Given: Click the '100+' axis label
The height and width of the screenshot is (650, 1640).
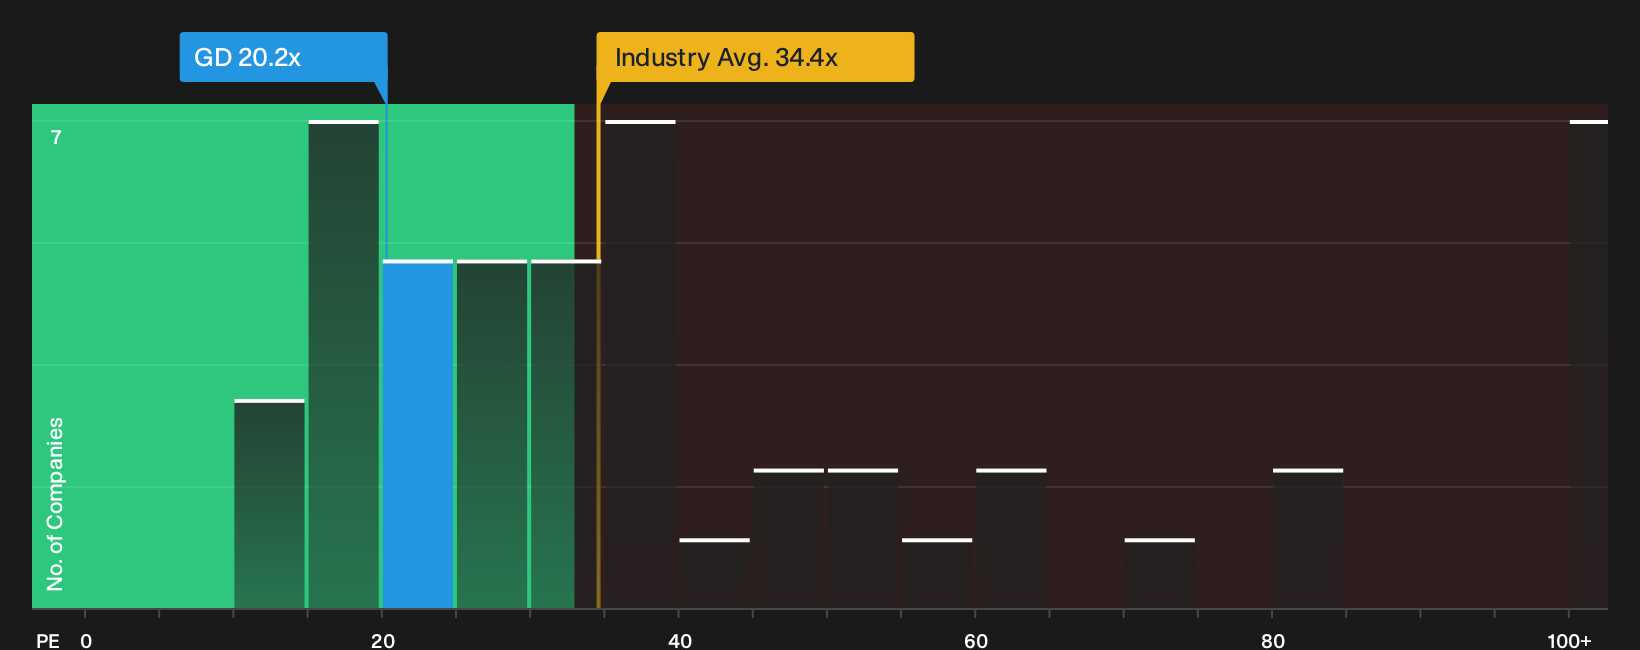Looking at the screenshot, I should 1569,640.
